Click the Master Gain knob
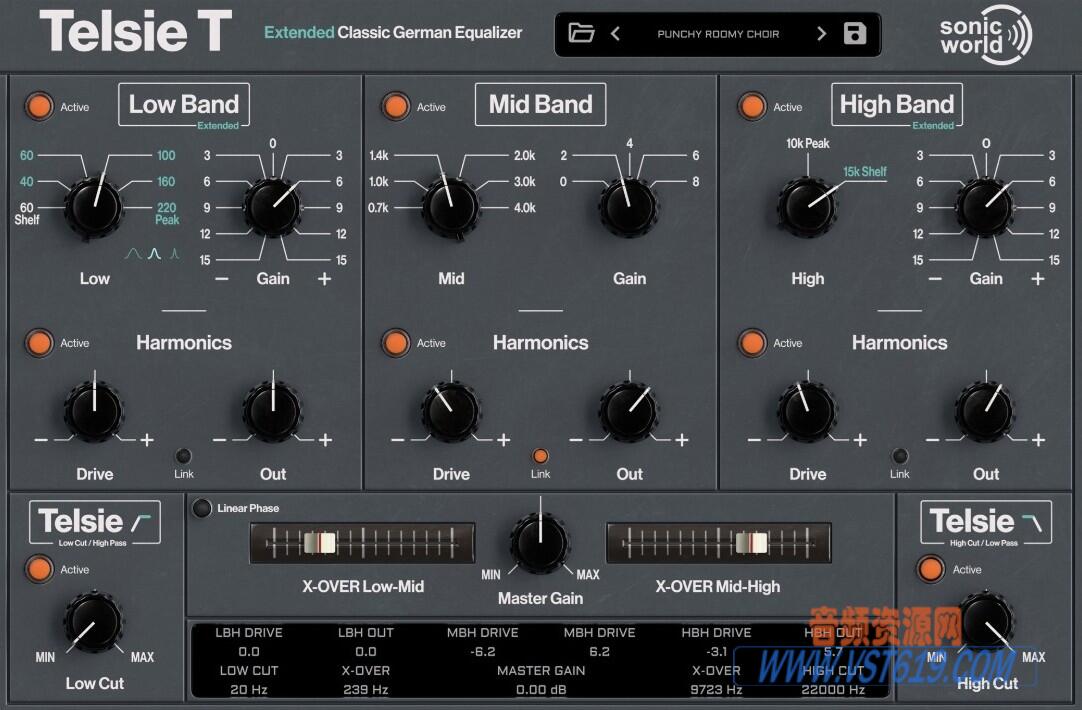1082x710 pixels. click(x=540, y=543)
